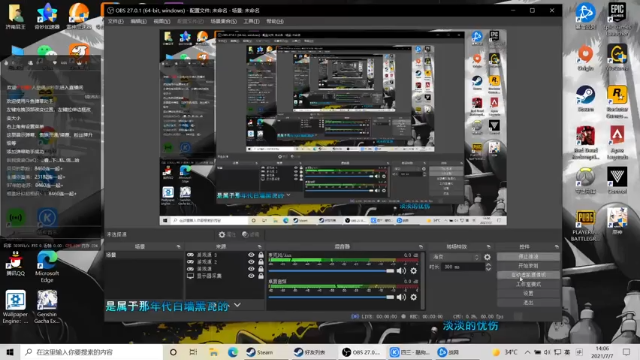Image resolution: width=640 pixels, height=360 pixels.
Task: Open Settings from the Controls panel
Action: pyautogui.click(x=528, y=293)
